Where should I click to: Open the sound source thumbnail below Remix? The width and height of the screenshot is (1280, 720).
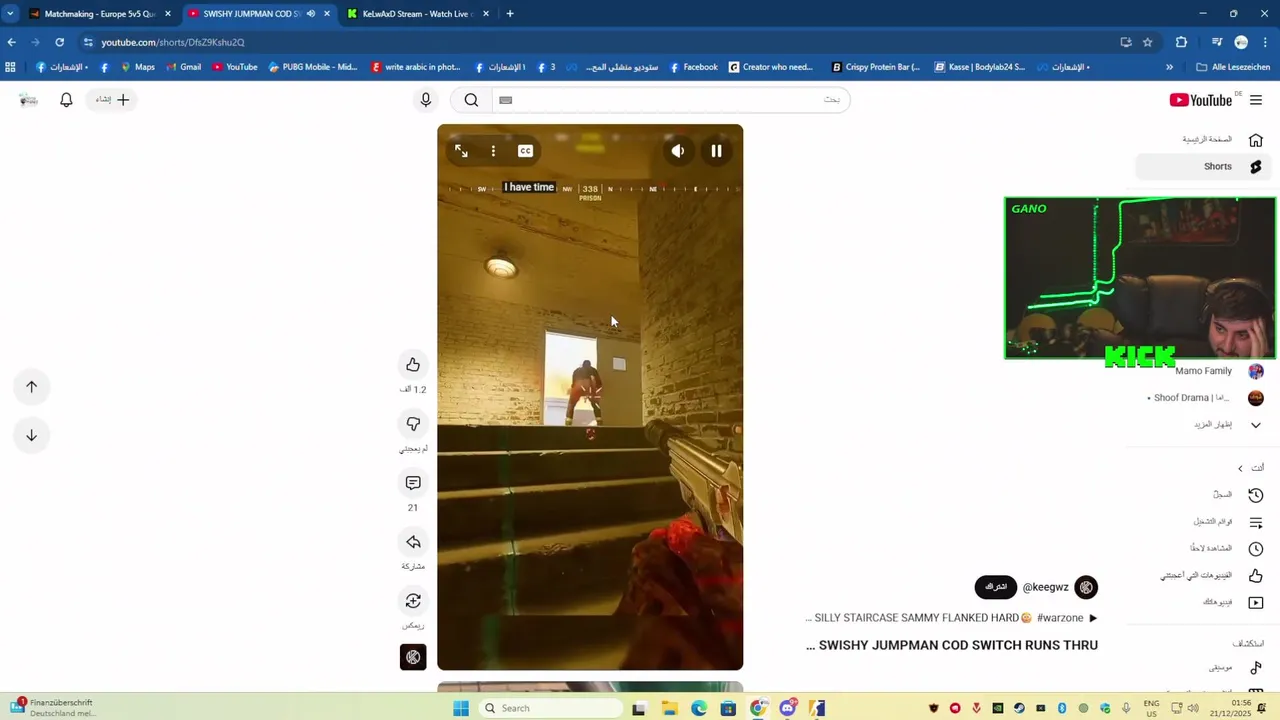pyautogui.click(x=413, y=657)
